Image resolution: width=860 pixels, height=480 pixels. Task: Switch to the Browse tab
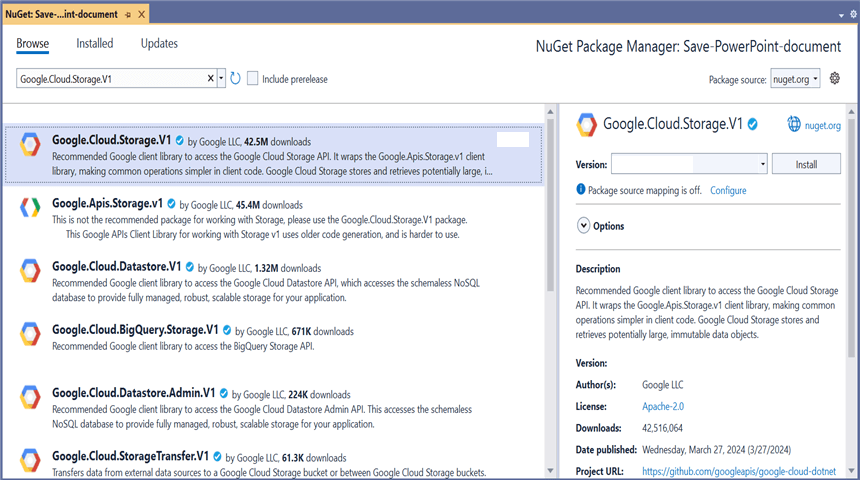(x=32, y=43)
